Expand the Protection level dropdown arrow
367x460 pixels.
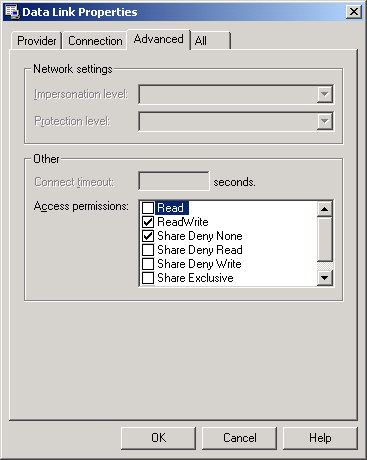(x=324, y=121)
